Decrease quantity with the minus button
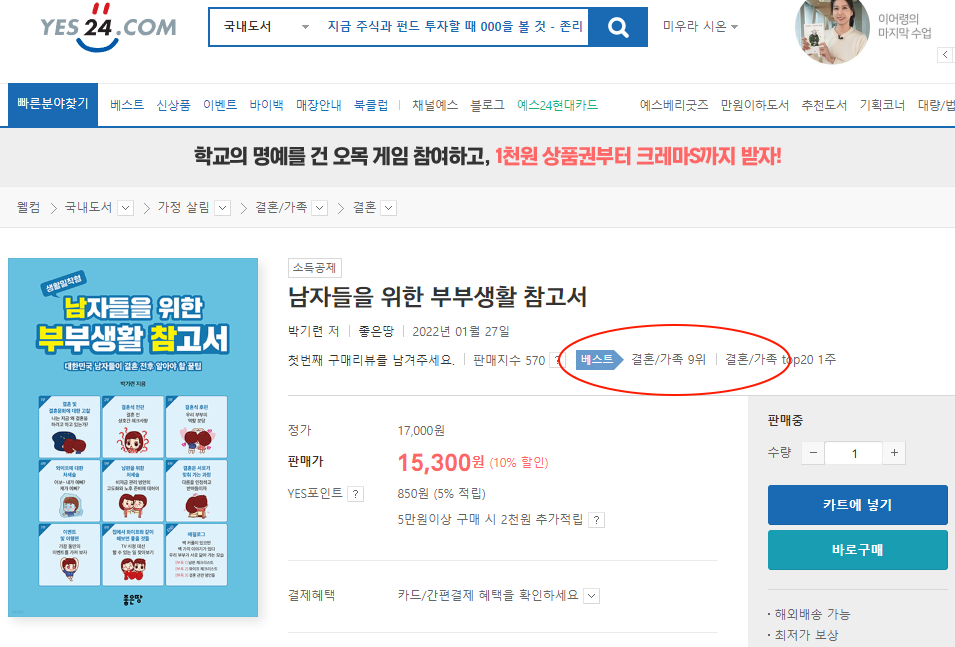The height and width of the screenshot is (647, 955). click(813, 453)
